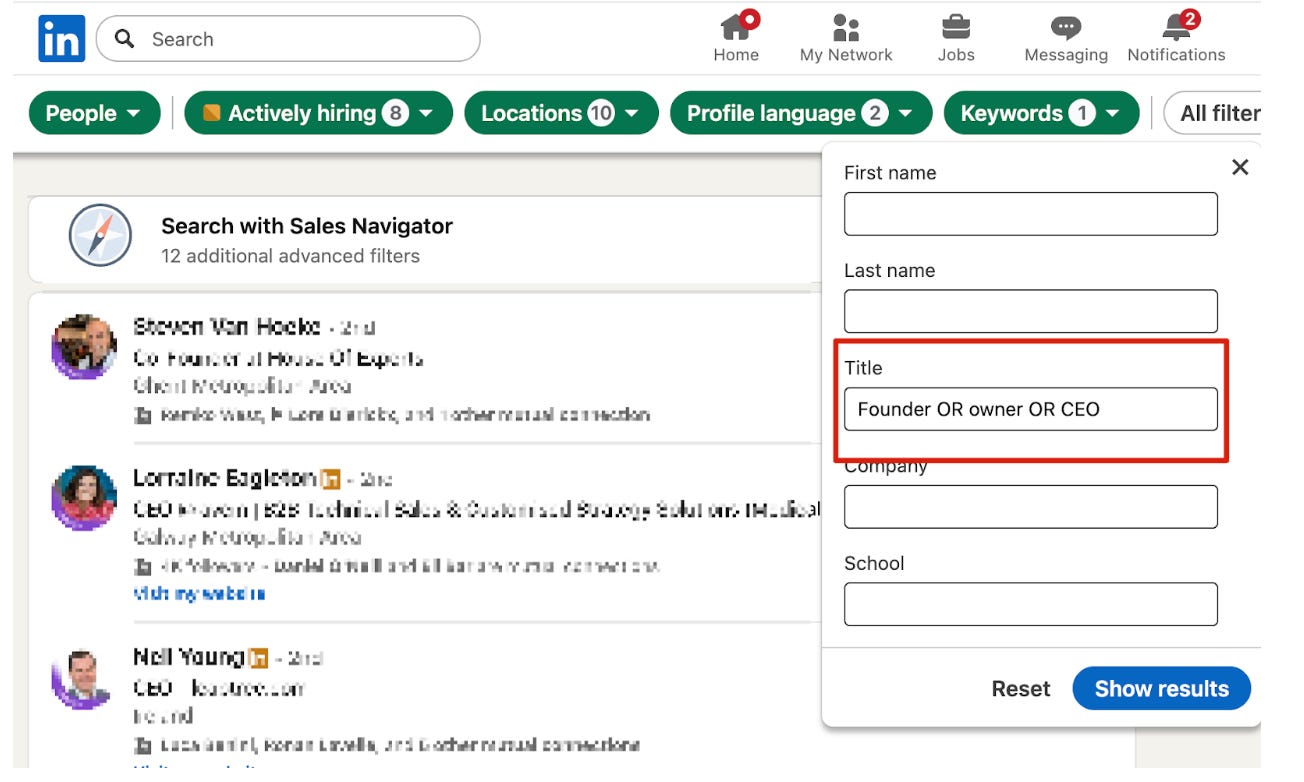Click the LinkedIn badge beside Lorraine Eagleton
This screenshot has width=1304, height=782.
tap(331, 479)
